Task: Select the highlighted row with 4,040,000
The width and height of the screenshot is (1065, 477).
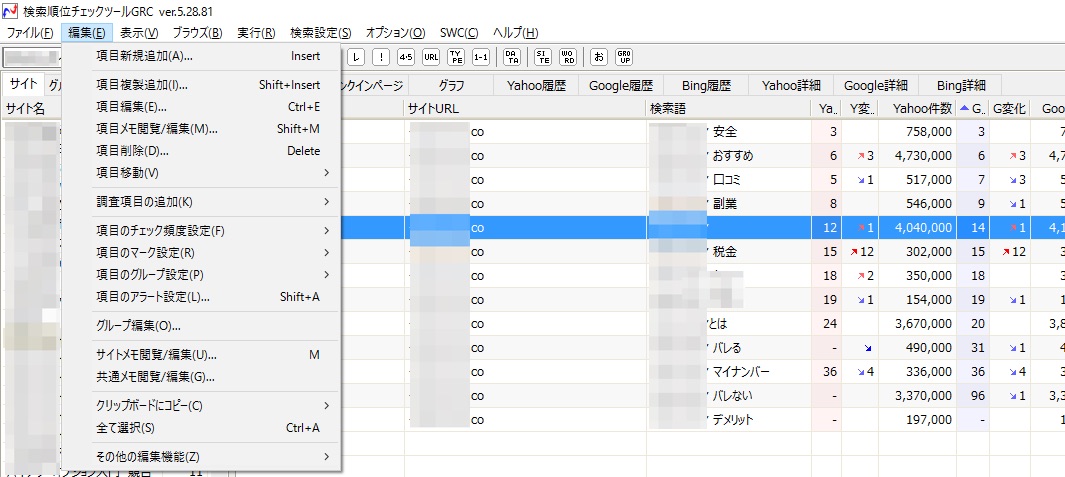Action: click(702, 228)
